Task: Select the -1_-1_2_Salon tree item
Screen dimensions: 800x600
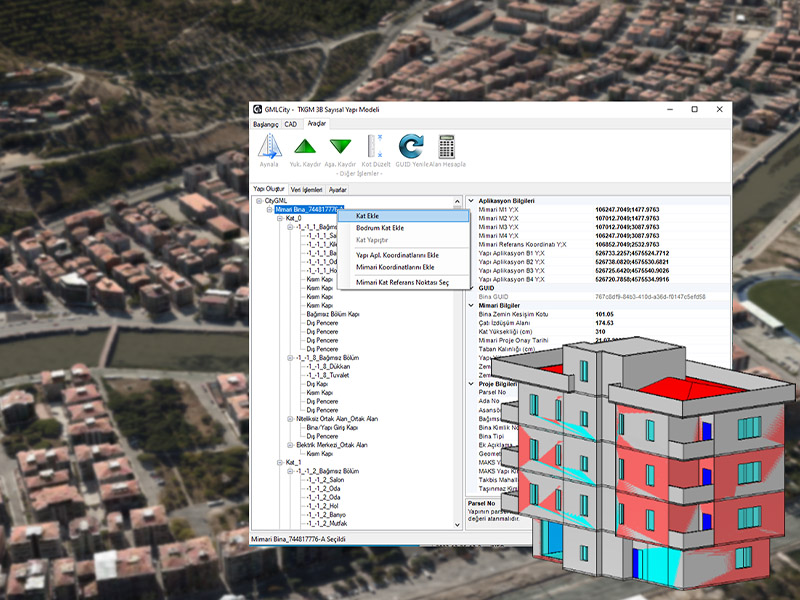Action: (324, 480)
